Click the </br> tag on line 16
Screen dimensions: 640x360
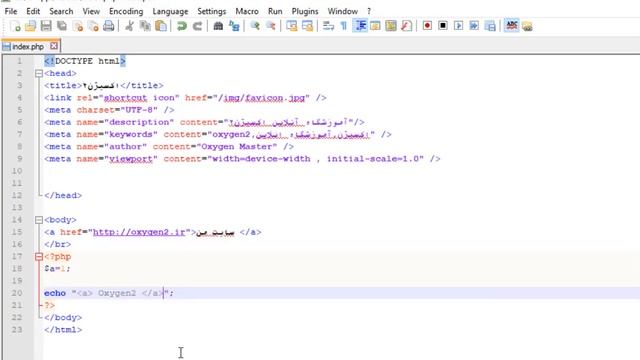click(x=58, y=244)
